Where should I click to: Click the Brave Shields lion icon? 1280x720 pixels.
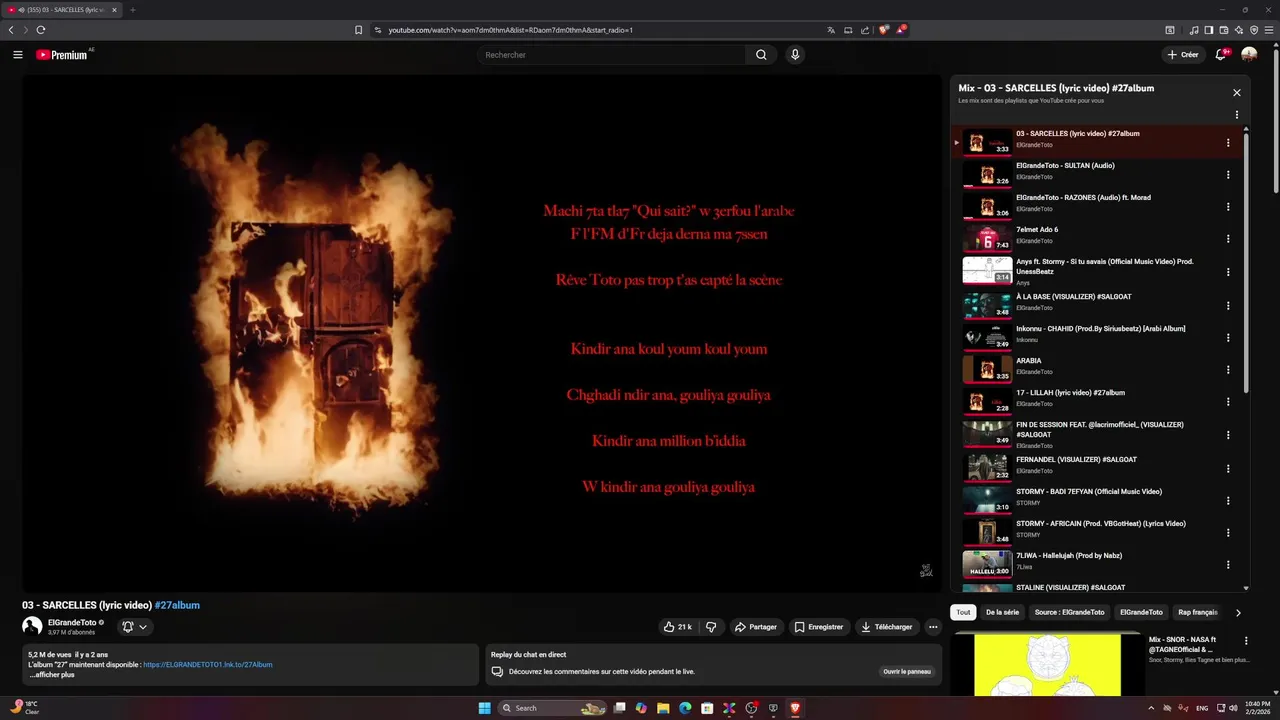click(x=883, y=30)
